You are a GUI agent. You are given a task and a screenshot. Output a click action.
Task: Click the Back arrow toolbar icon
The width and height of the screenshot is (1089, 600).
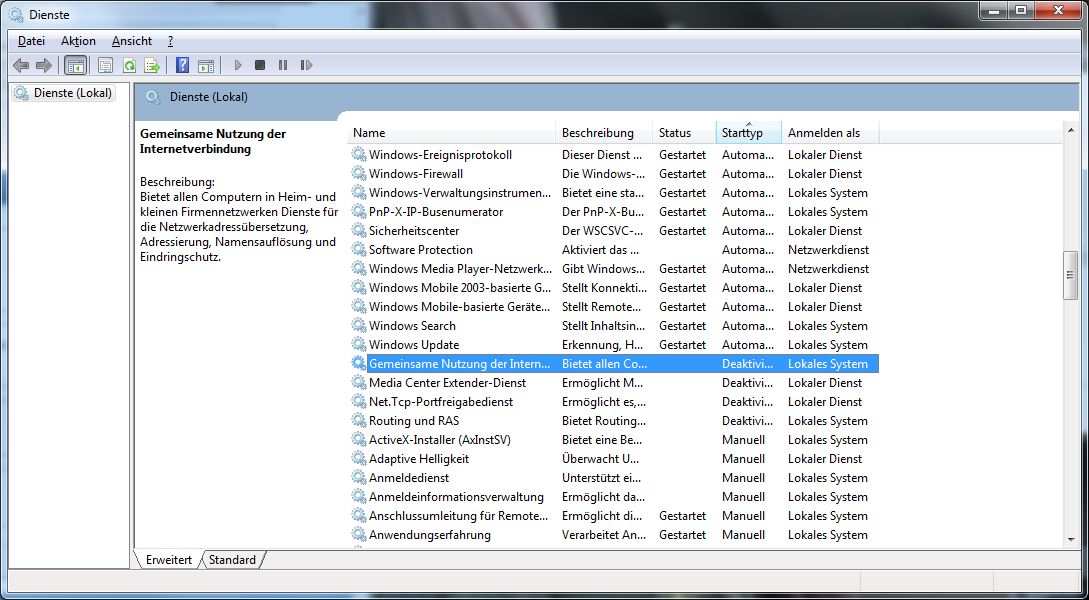pos(21,65)
